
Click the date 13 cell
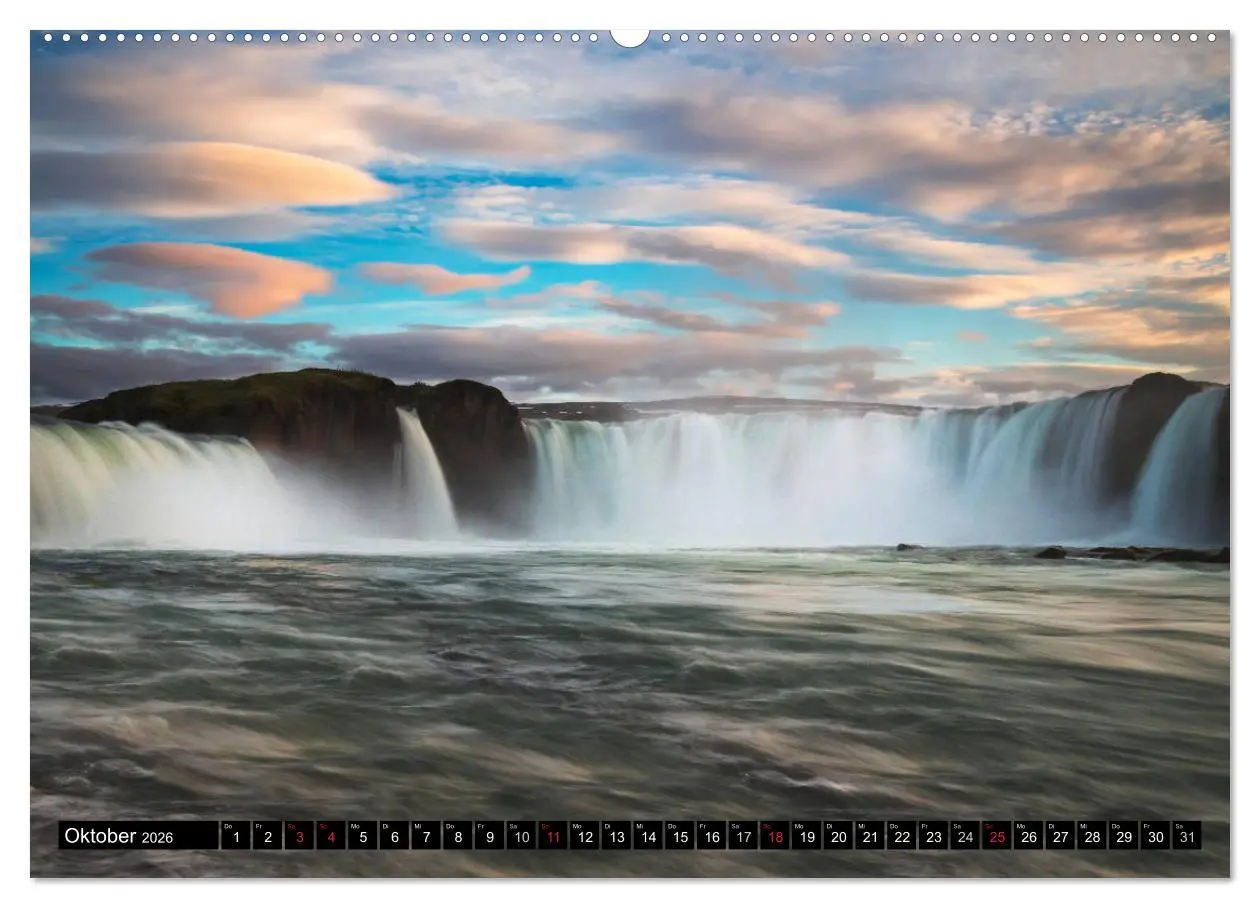tap(616, 836)
